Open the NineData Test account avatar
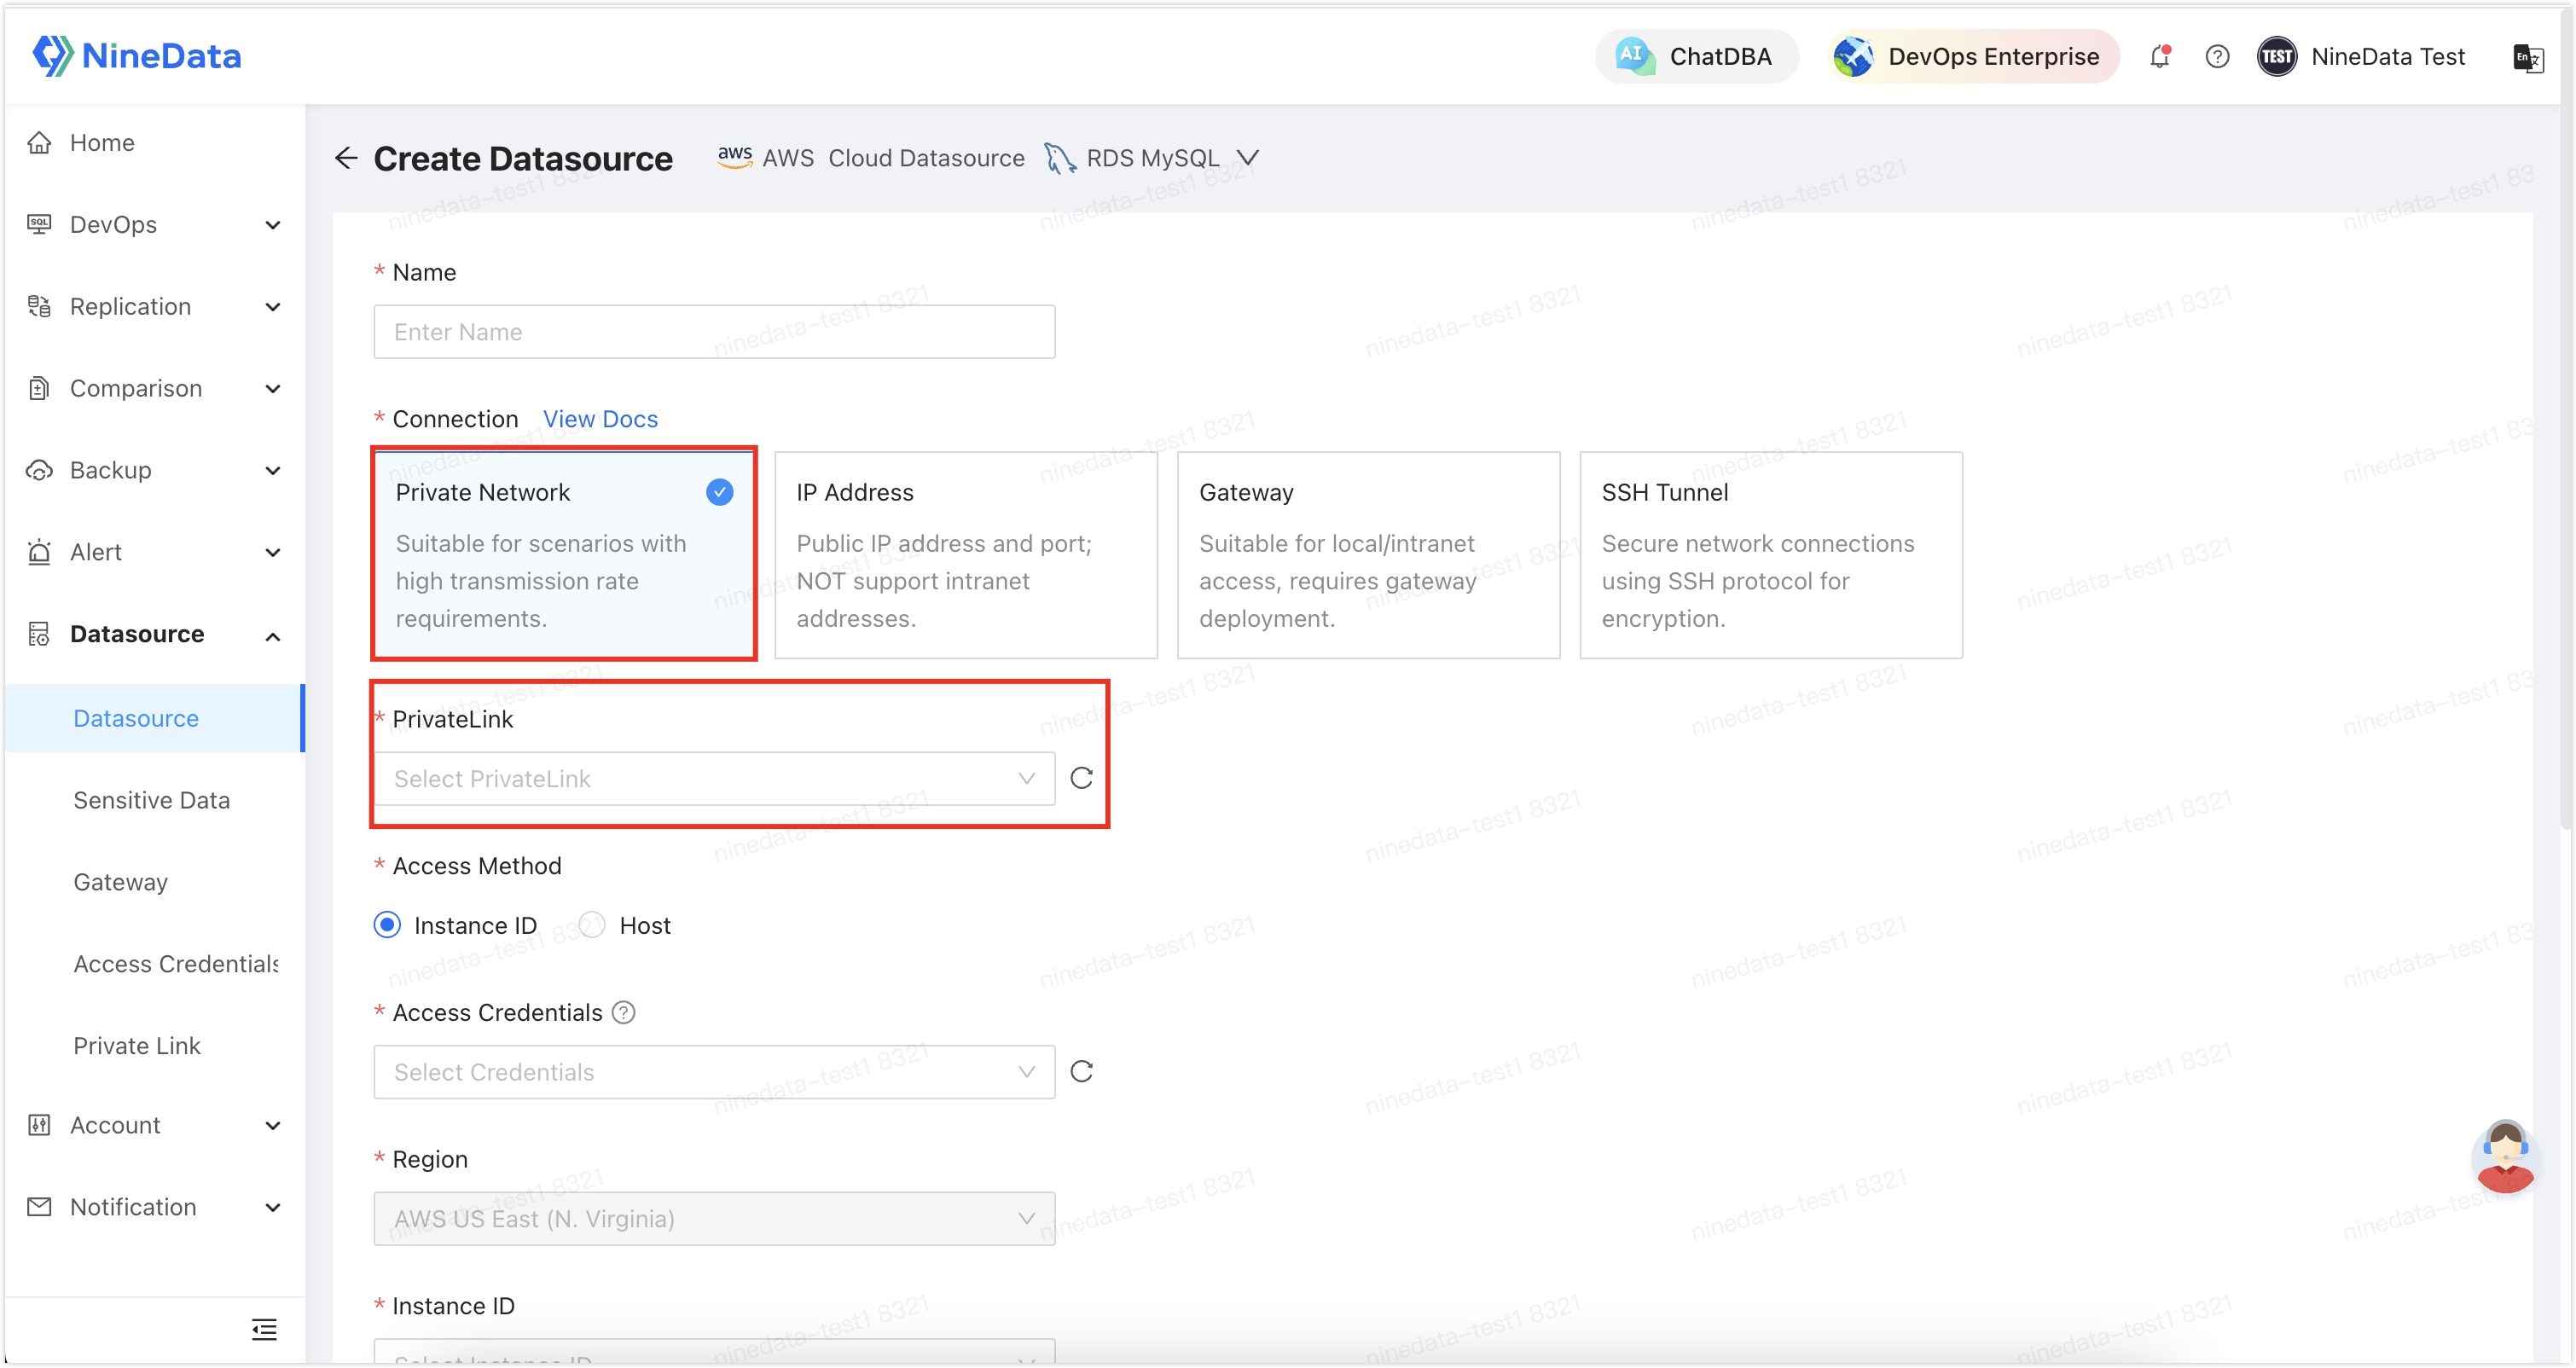Image resolution: width=2576 pixels, height=1368 pixels. click(x=2276, y=56)
